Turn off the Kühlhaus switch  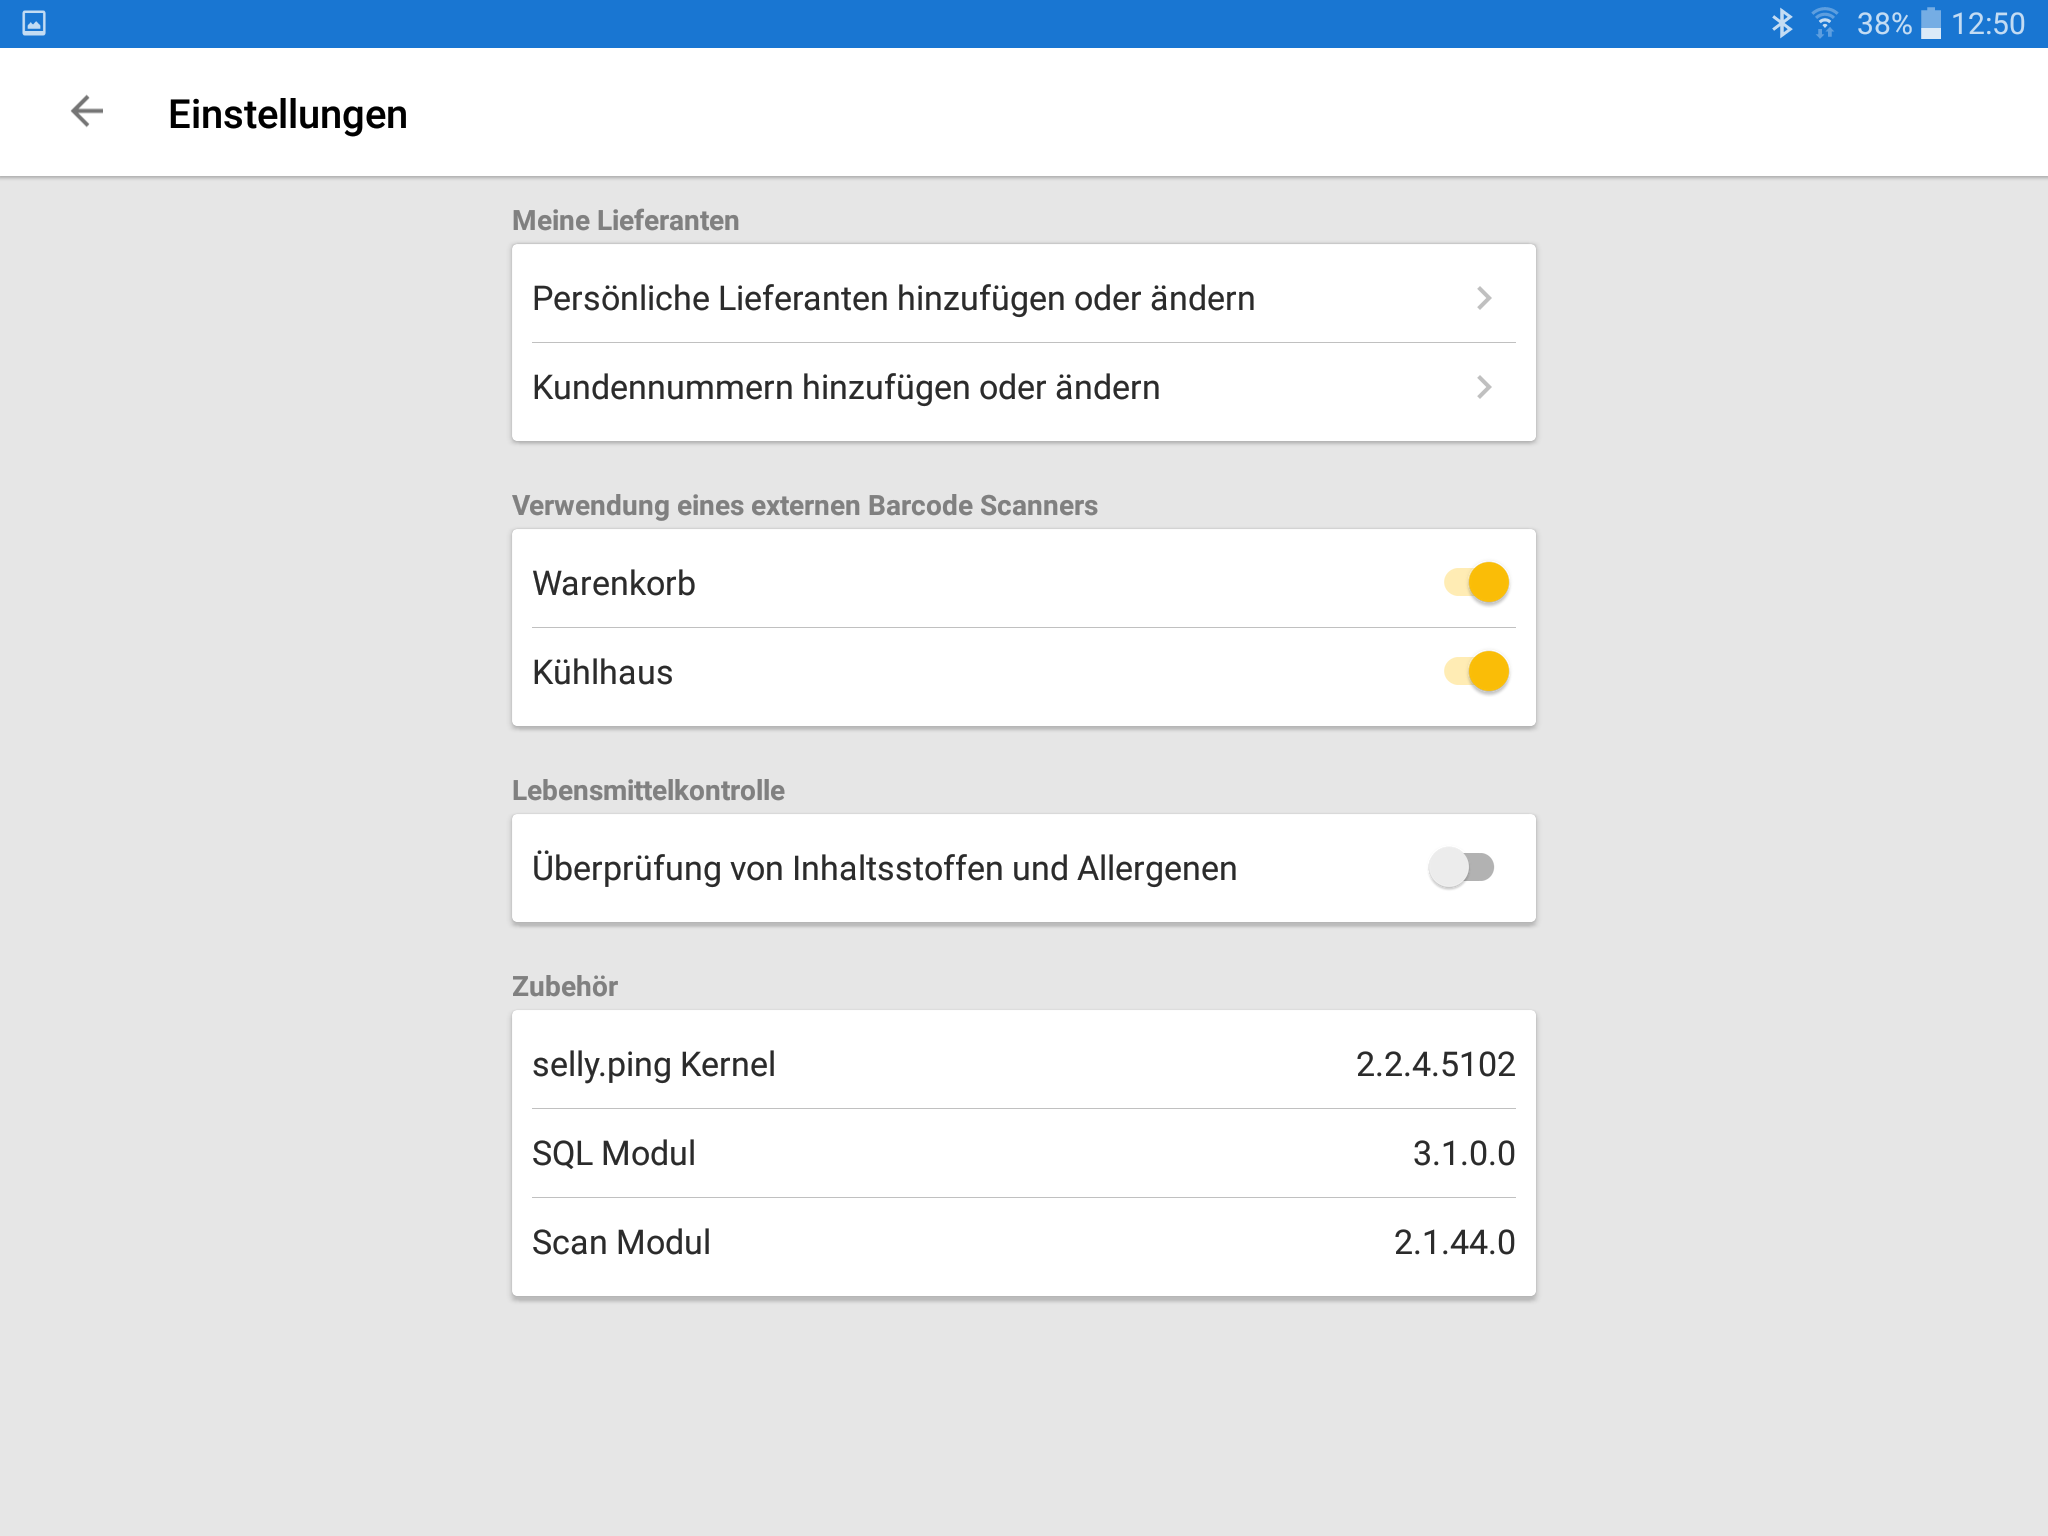1477,671
